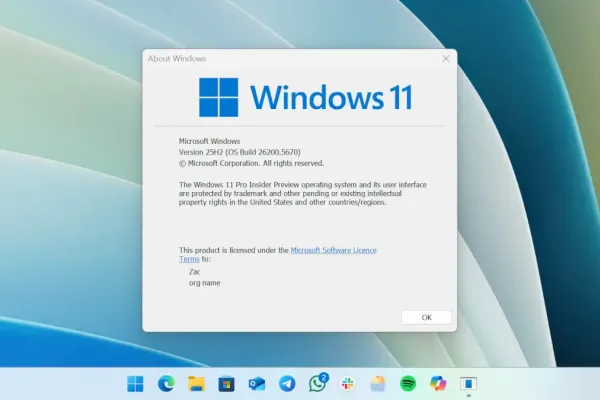This screenshot has height=400, width=600.
Task: Click the Microsoft Corporation copyright line
Action: [251, 163]
